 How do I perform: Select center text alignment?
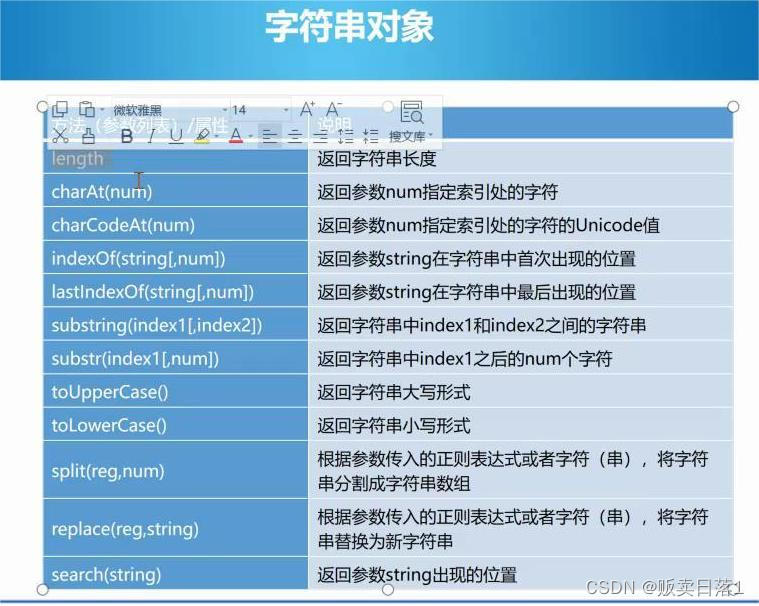point(295,136)
